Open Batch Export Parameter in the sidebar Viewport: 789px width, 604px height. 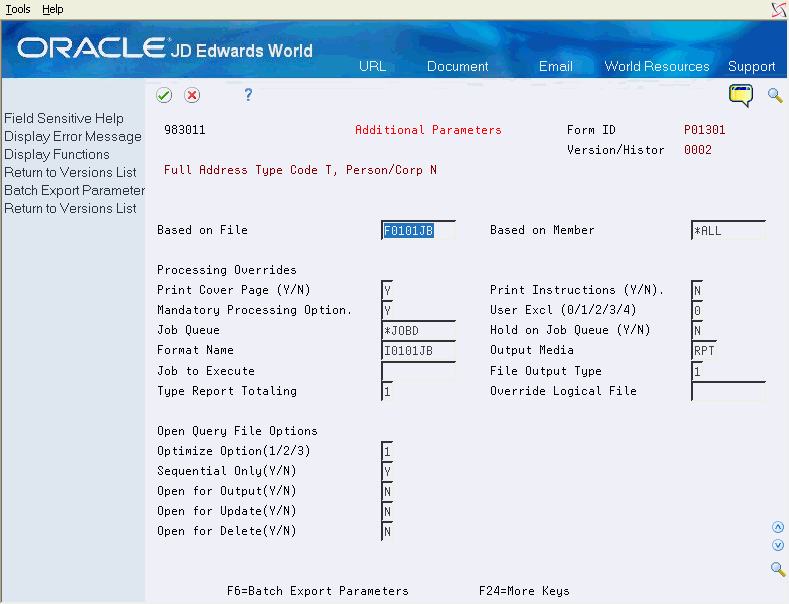tap(74, 191)
